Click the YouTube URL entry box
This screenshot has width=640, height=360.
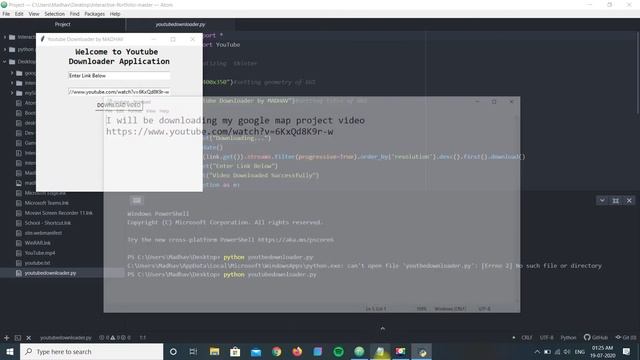click(119, 92)
